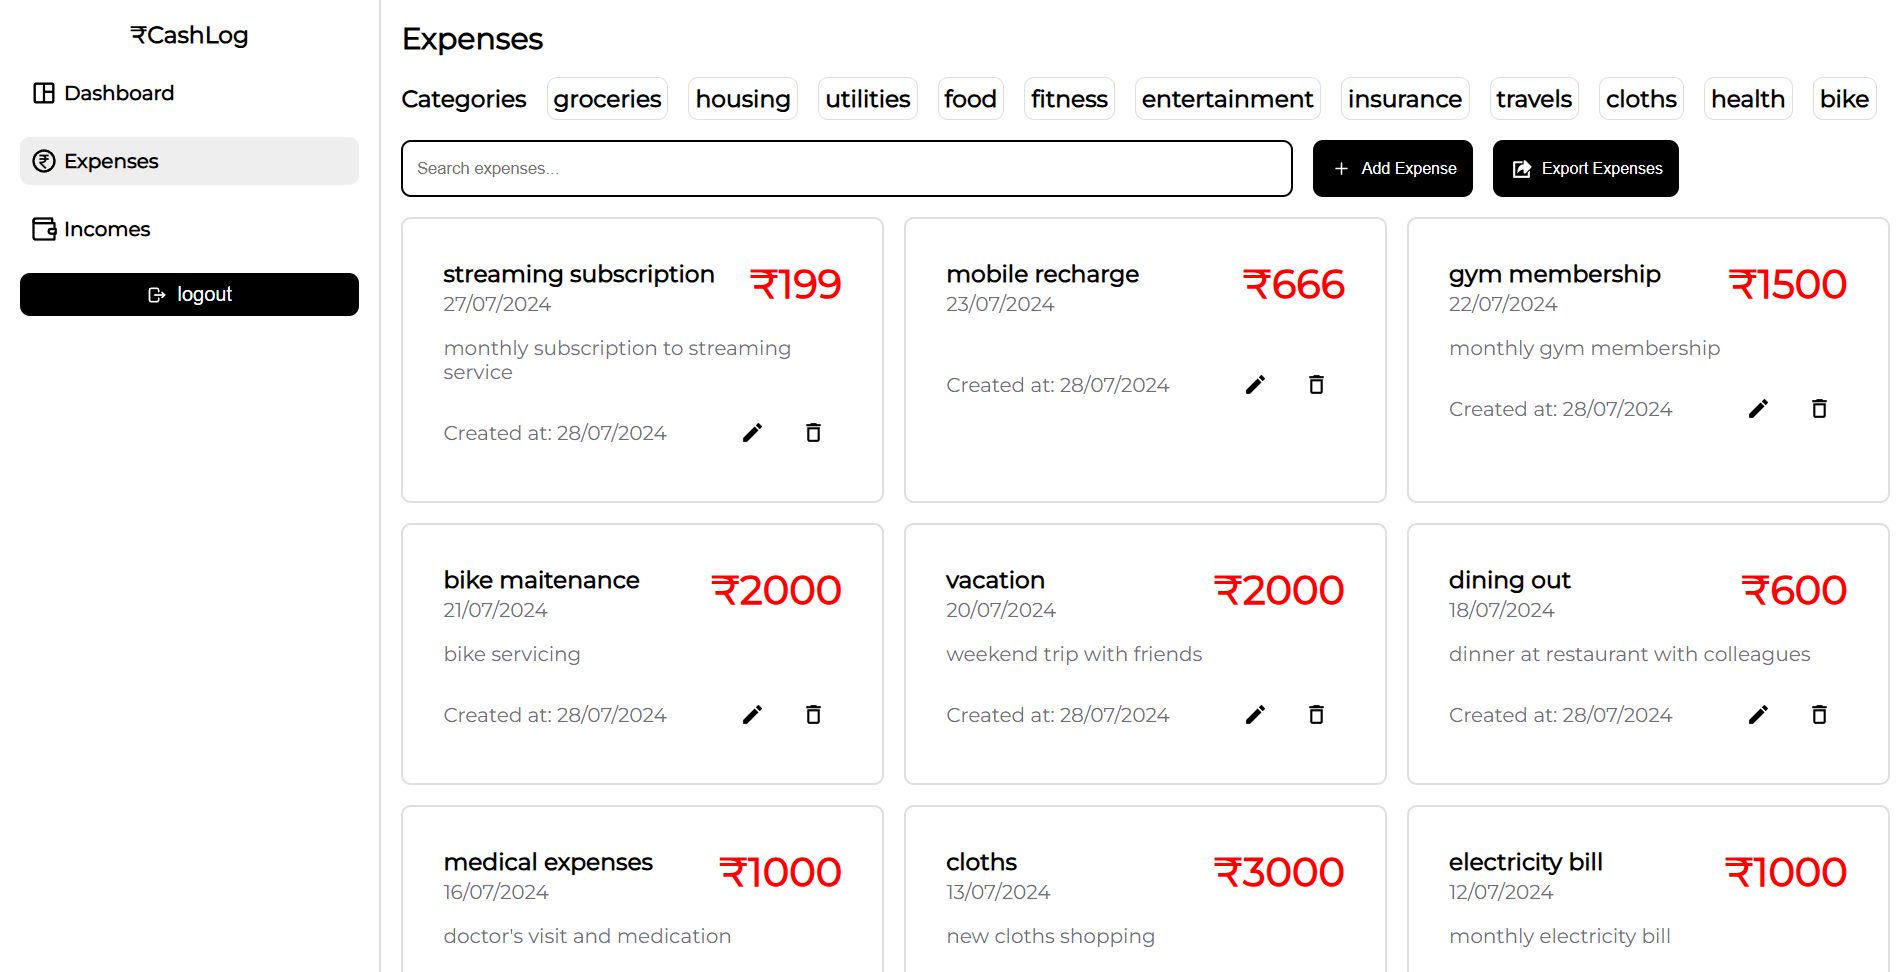This screenshot has width=1902, height=972.
Task: Click trash icon on gym membership card
Action: pos(1820,409)
